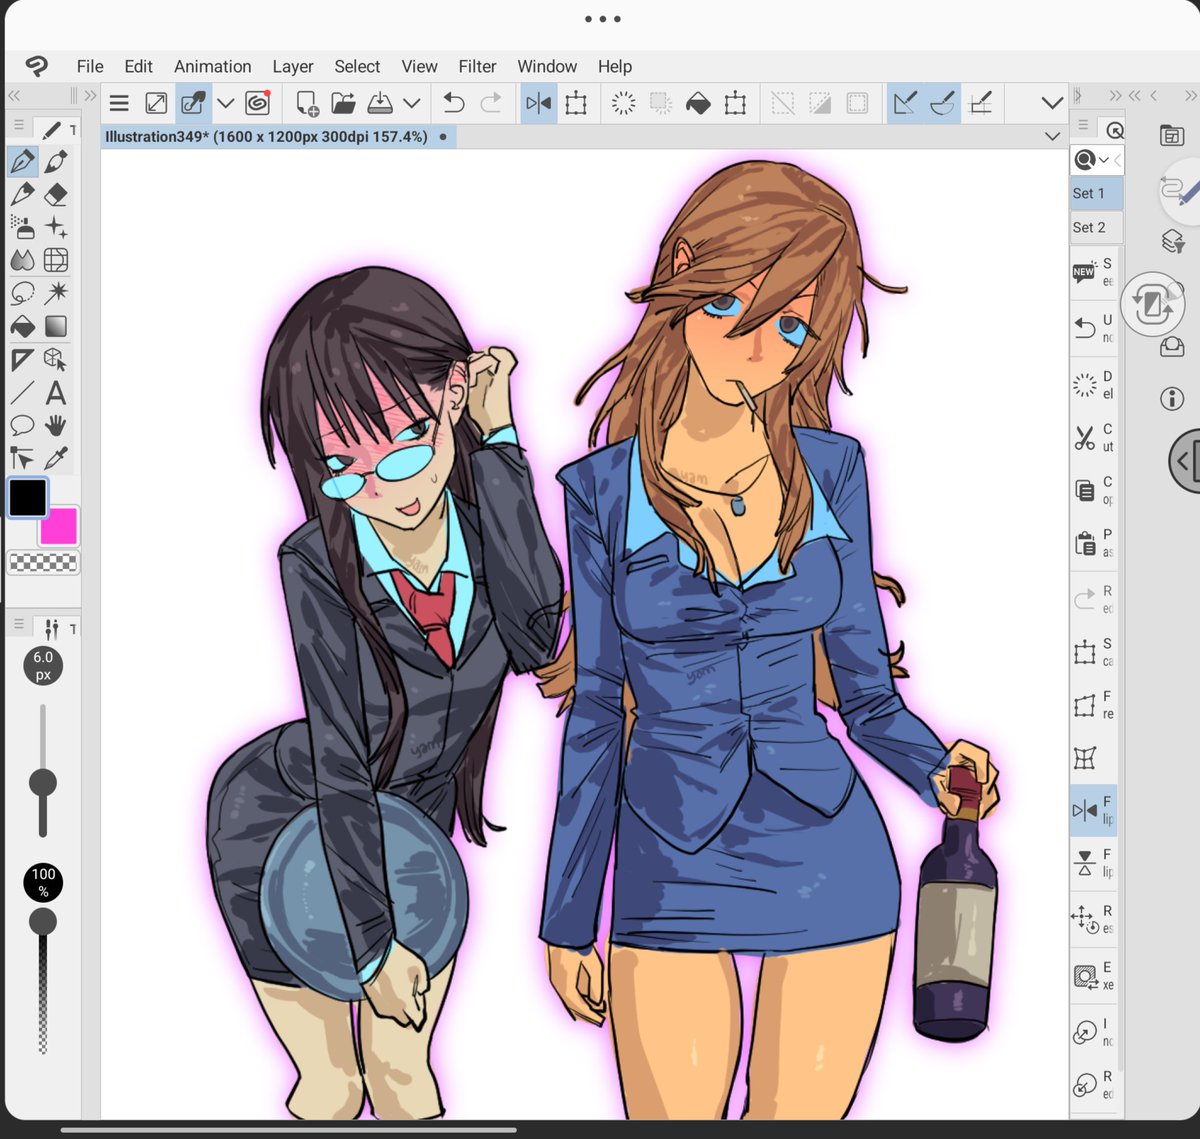The image size is (1200, 1139).
Task: Toggle the full-screen expand arrows icon
Action: point(156,103)
